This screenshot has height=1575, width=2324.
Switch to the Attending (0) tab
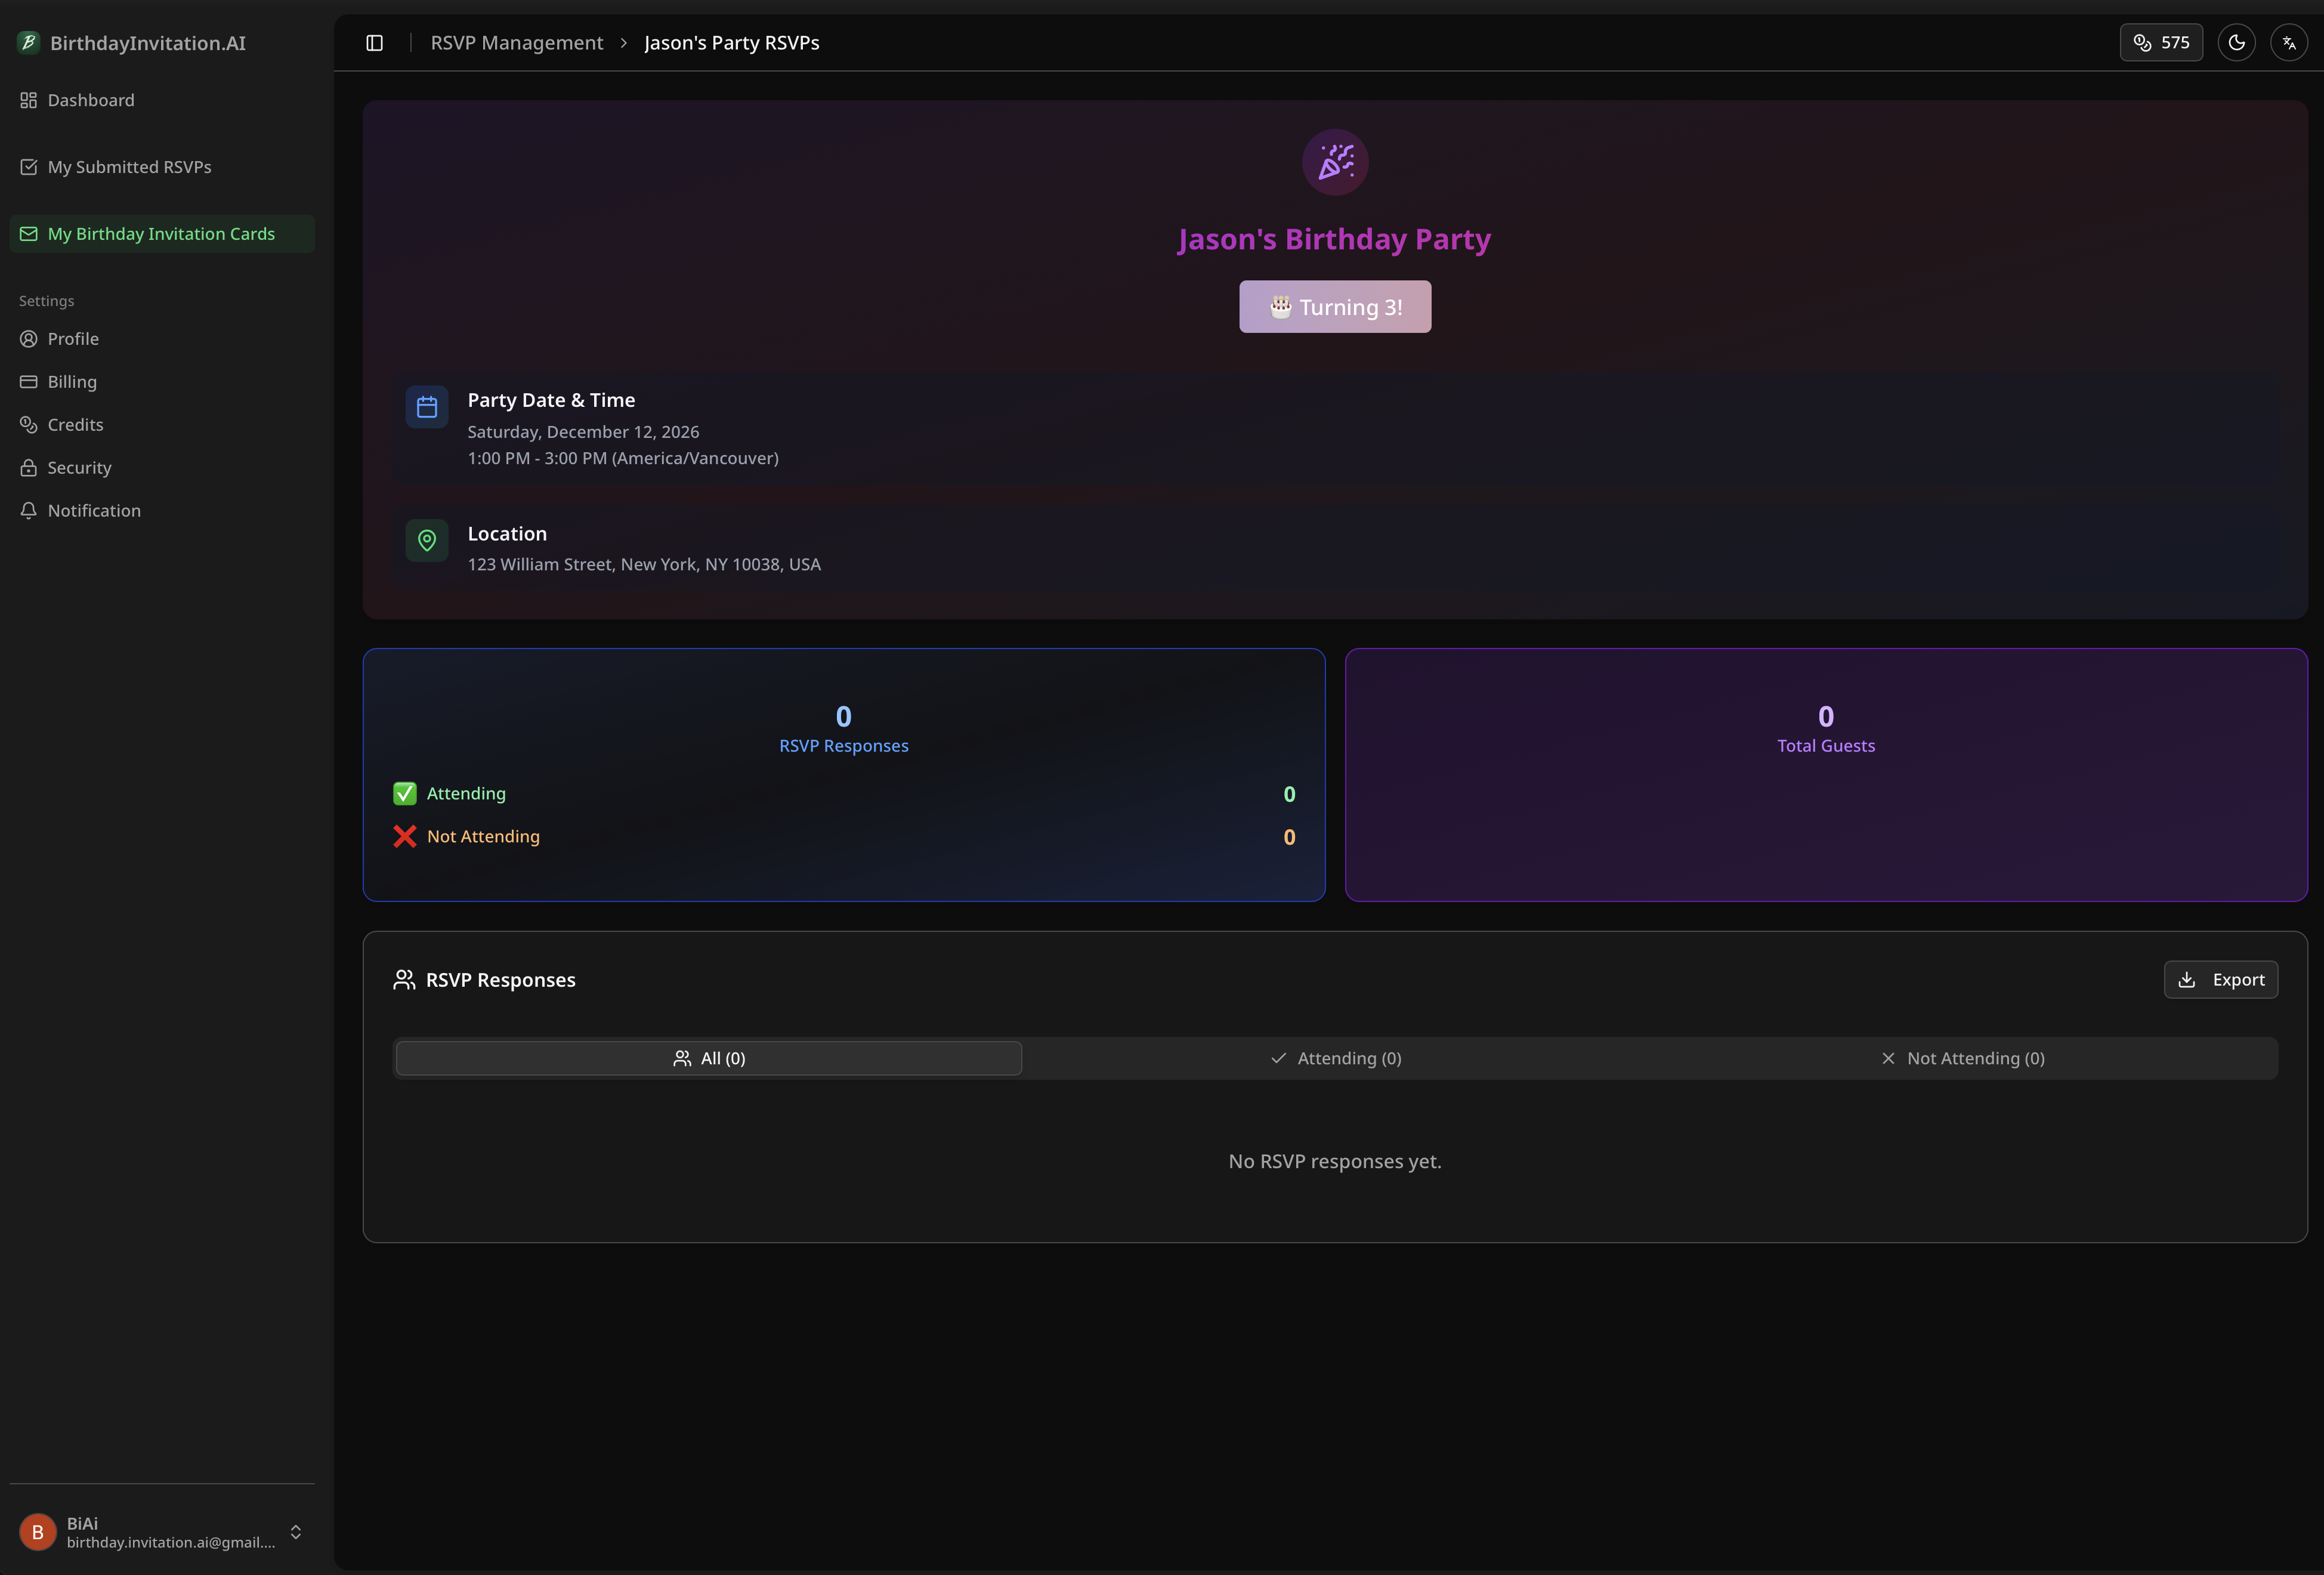[x=1335, y=1058]
